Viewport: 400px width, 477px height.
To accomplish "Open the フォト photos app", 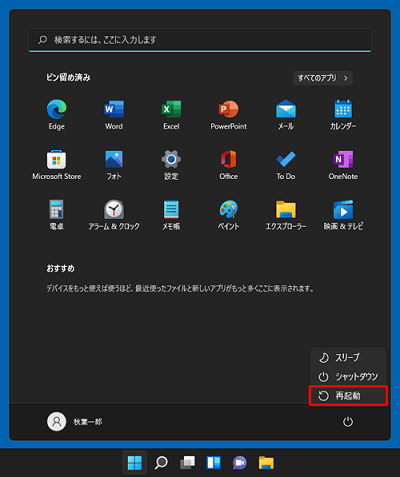I will (x=114, y=165).
